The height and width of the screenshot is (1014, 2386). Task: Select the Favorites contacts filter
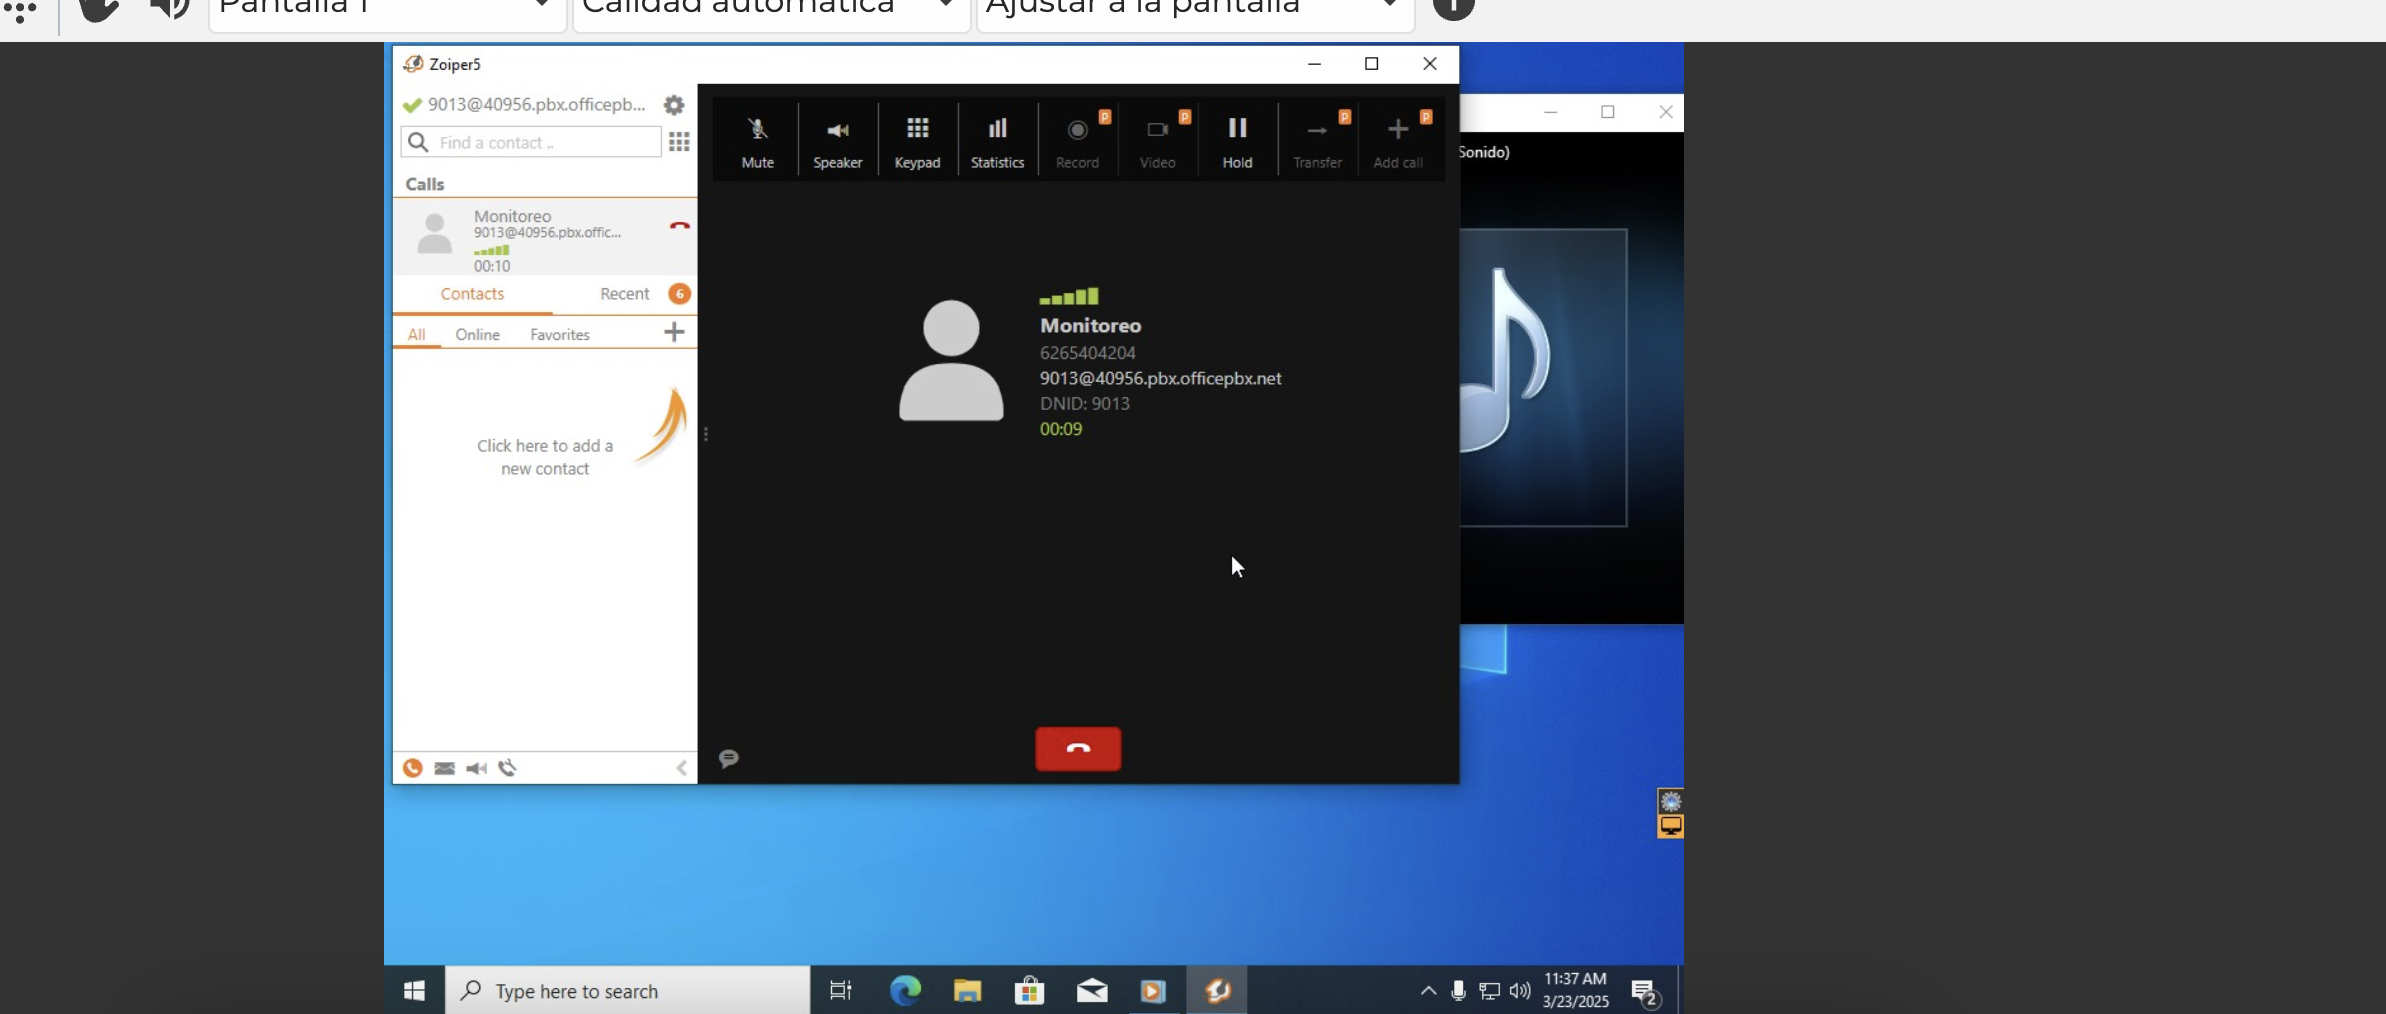pyautogui.click(x=560, y=334)
